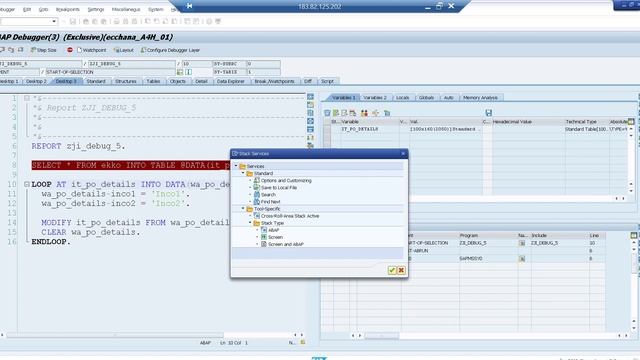The height and width of the screenshot is (360, 640).
Task: Choose Screen and ABAP stack type
Action: pyautogui.click(x=286, y=244)
